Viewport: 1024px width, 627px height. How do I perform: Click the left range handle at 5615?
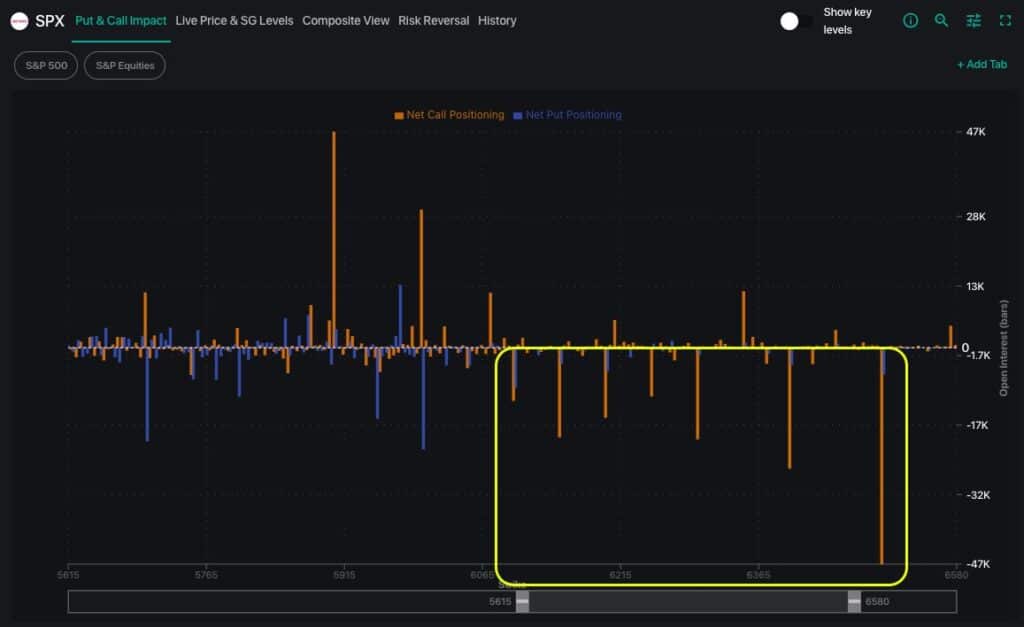click(x=522, y=601)
